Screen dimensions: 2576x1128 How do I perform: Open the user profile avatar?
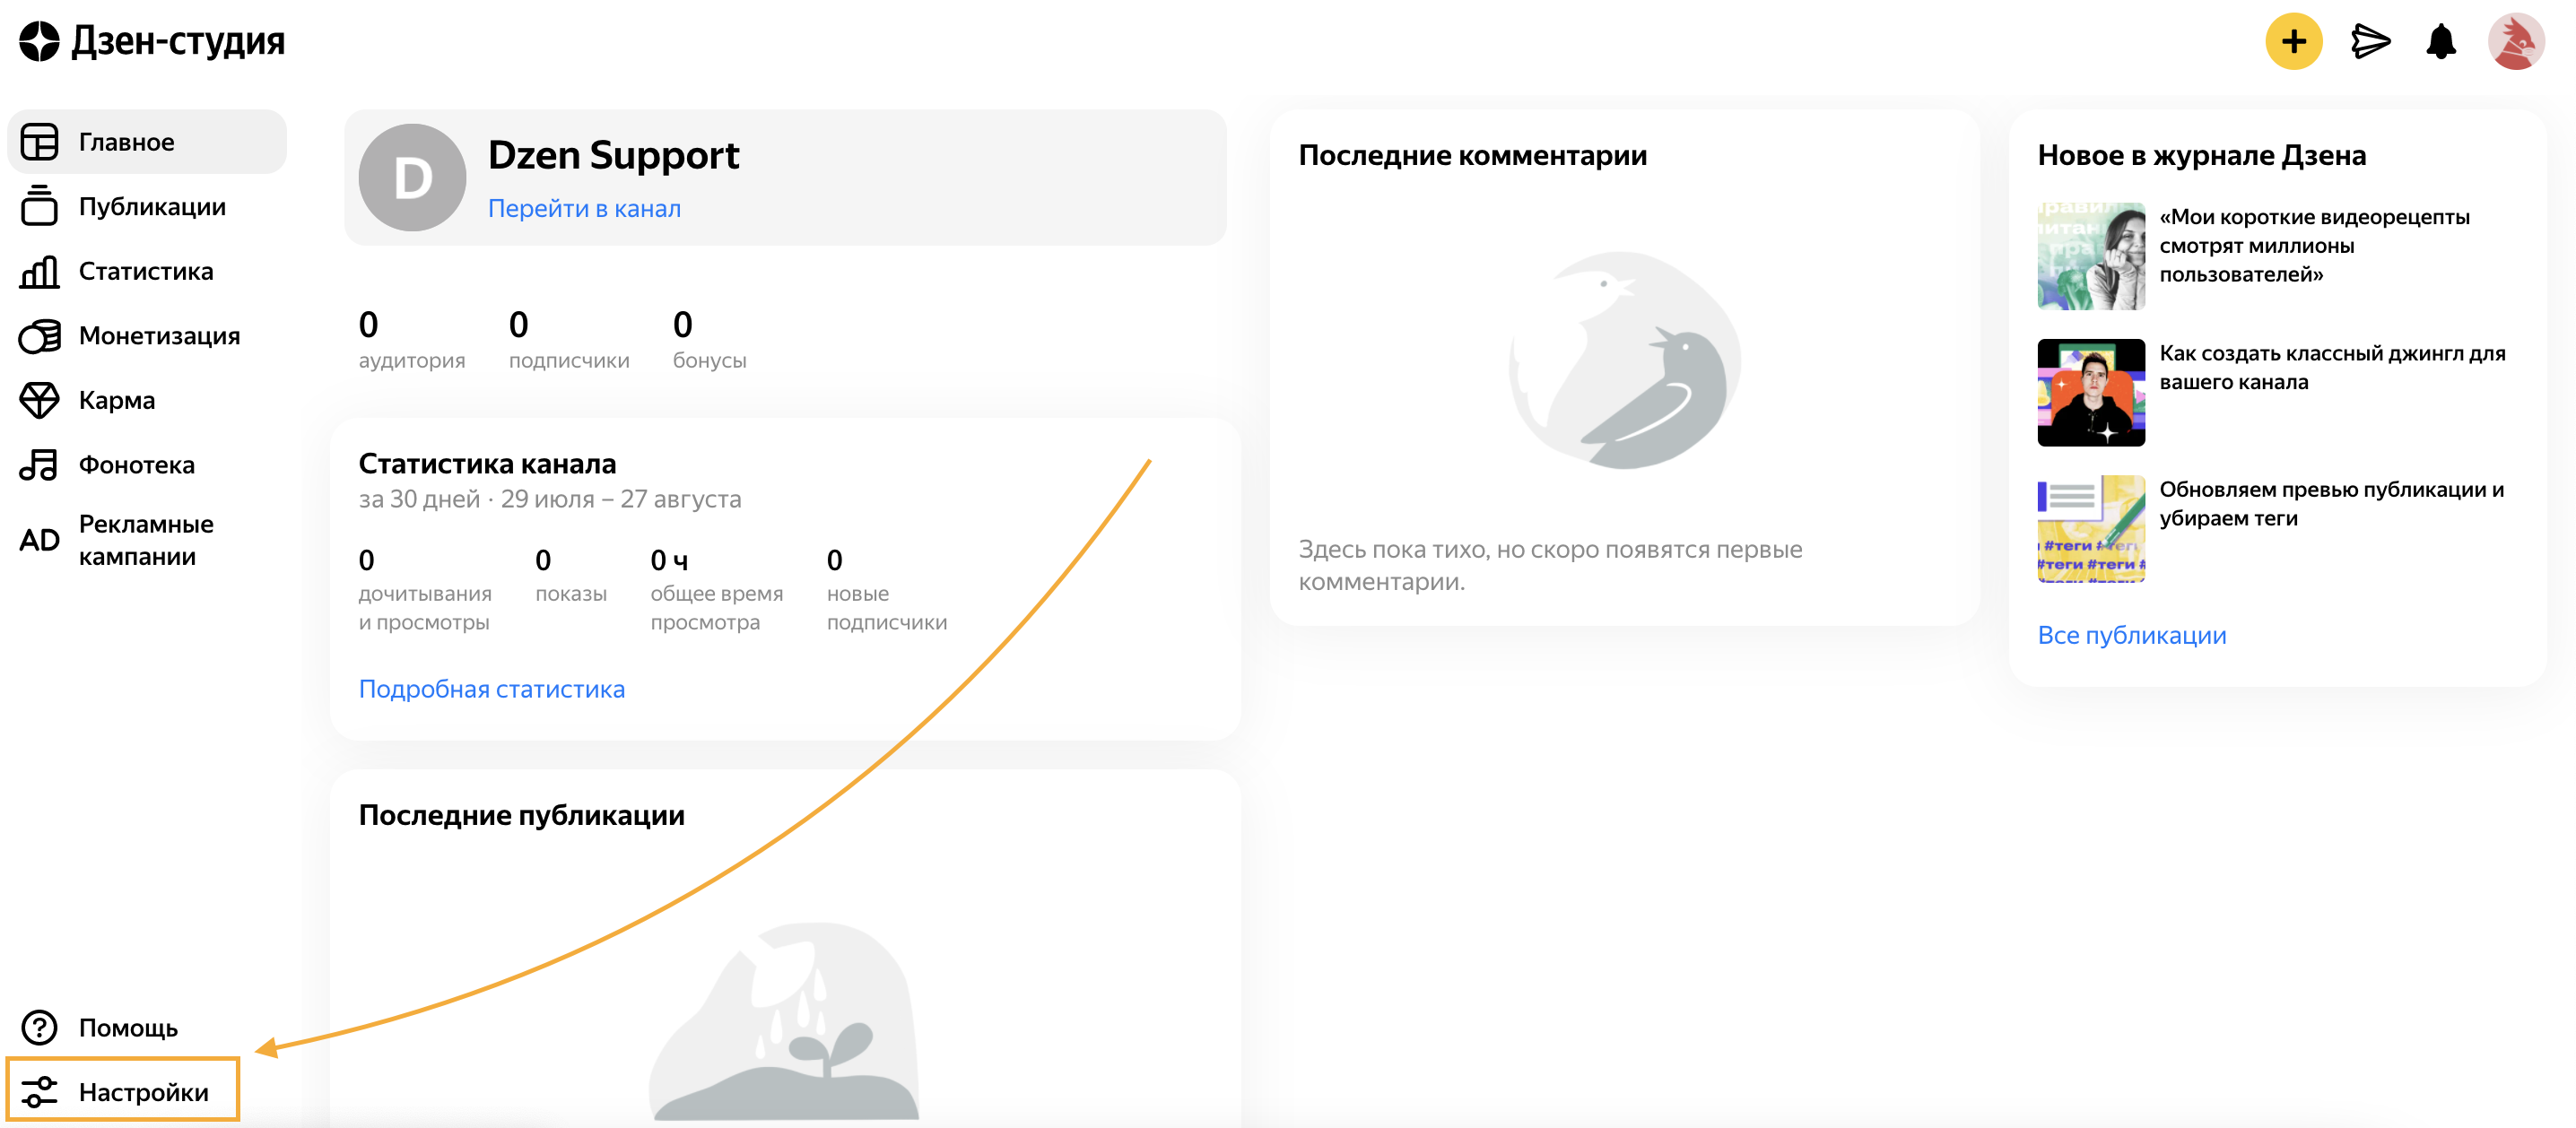pos(2516,42)
